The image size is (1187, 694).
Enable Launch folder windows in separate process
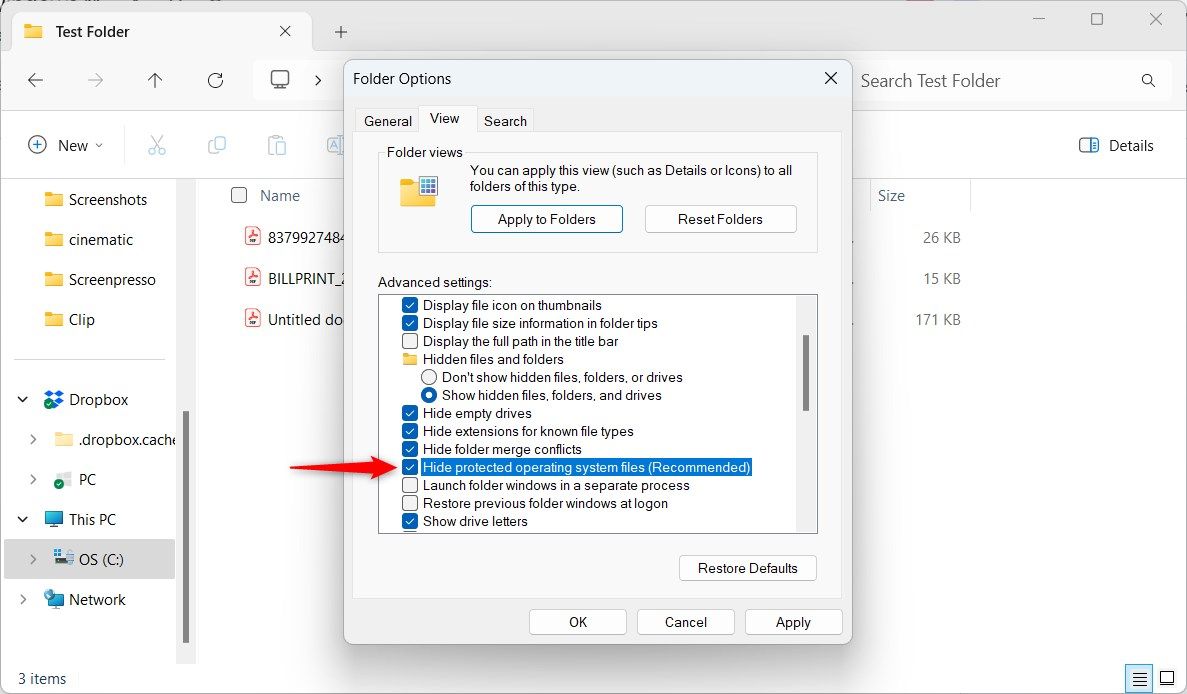coord(410,485)
